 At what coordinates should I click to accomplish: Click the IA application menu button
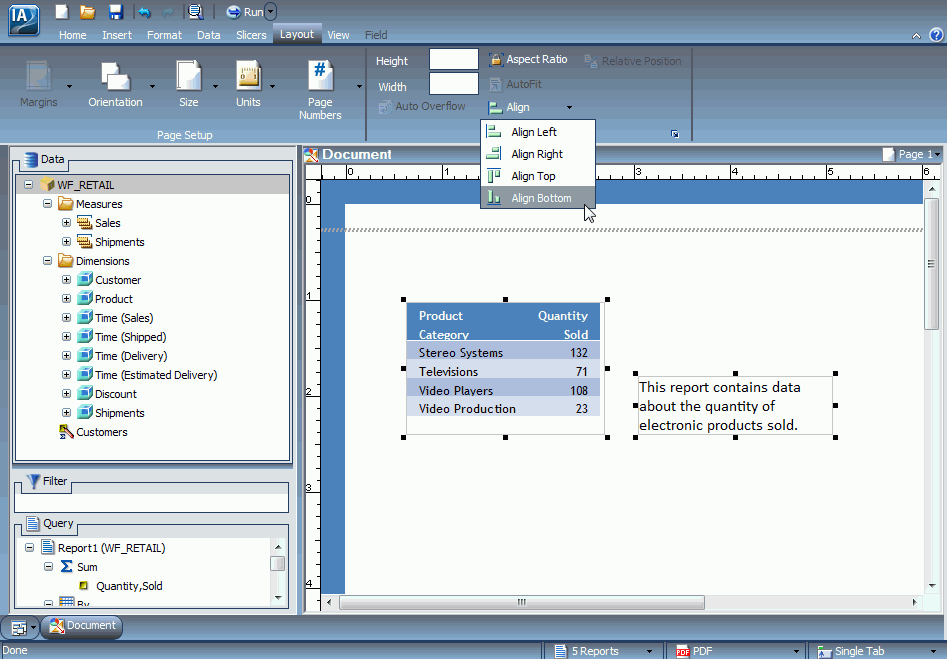click(x=24, y=19)
